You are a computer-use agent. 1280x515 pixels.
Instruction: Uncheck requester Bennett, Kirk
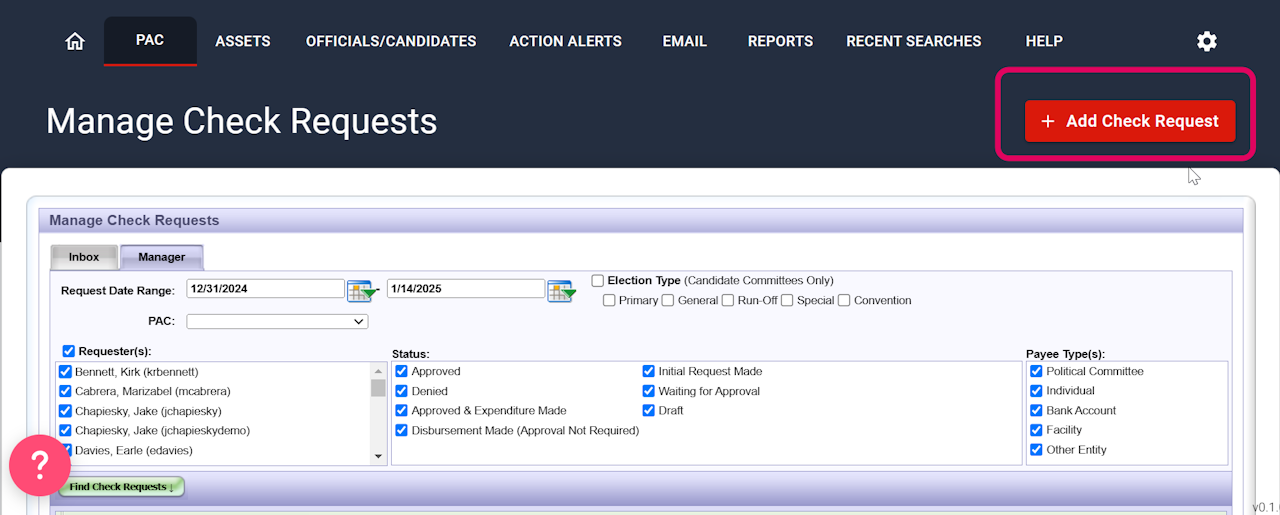point(66,371)
